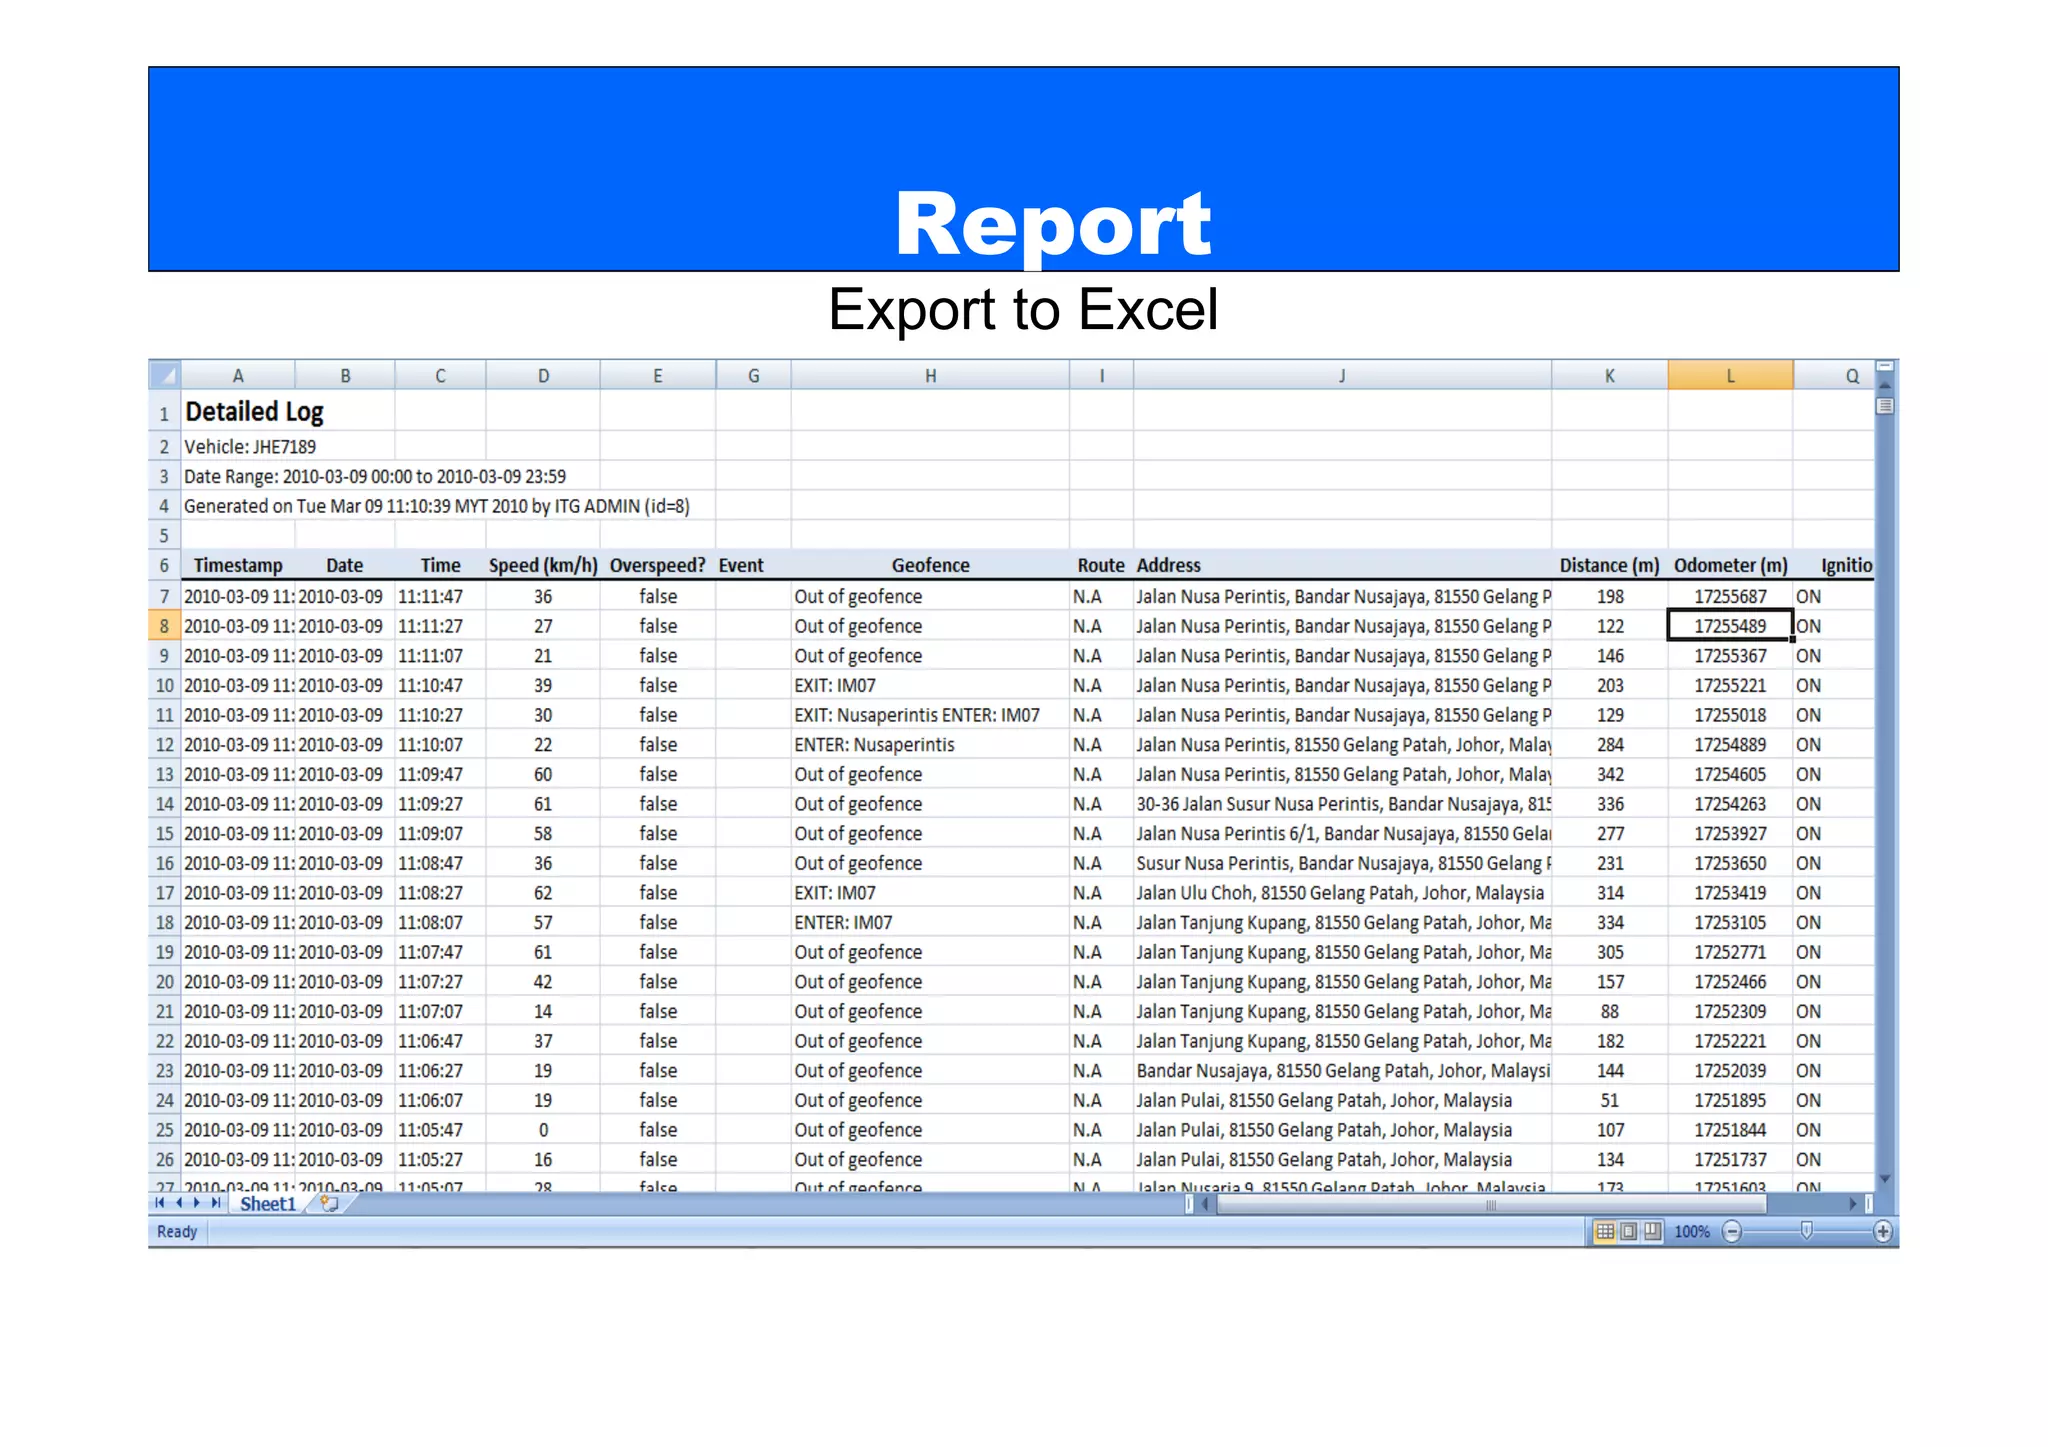The width and height of the screenshot is (2048, 1447).
Task: Click the 'Speed (km/h)' header cell
Action: pos(543,565)
